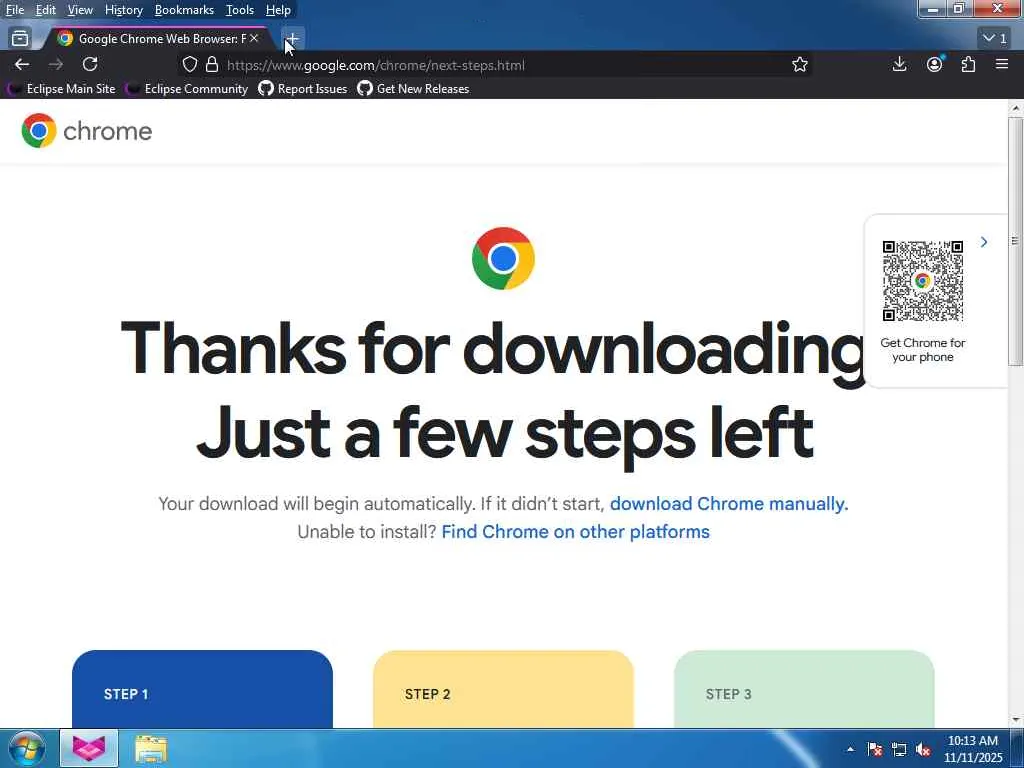
Task: Open the History menu
Action: tap(123, 10)
